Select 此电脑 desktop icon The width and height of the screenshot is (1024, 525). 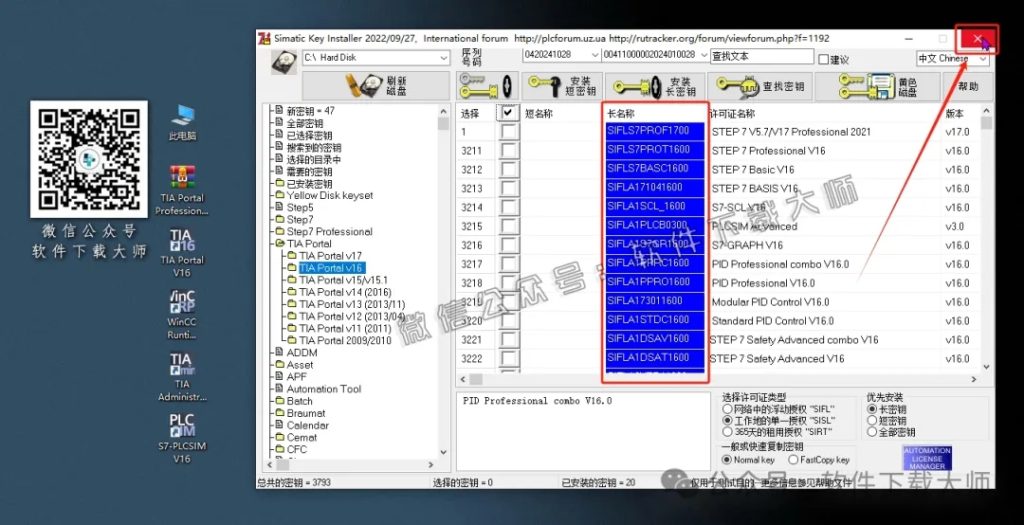point(182,123)
